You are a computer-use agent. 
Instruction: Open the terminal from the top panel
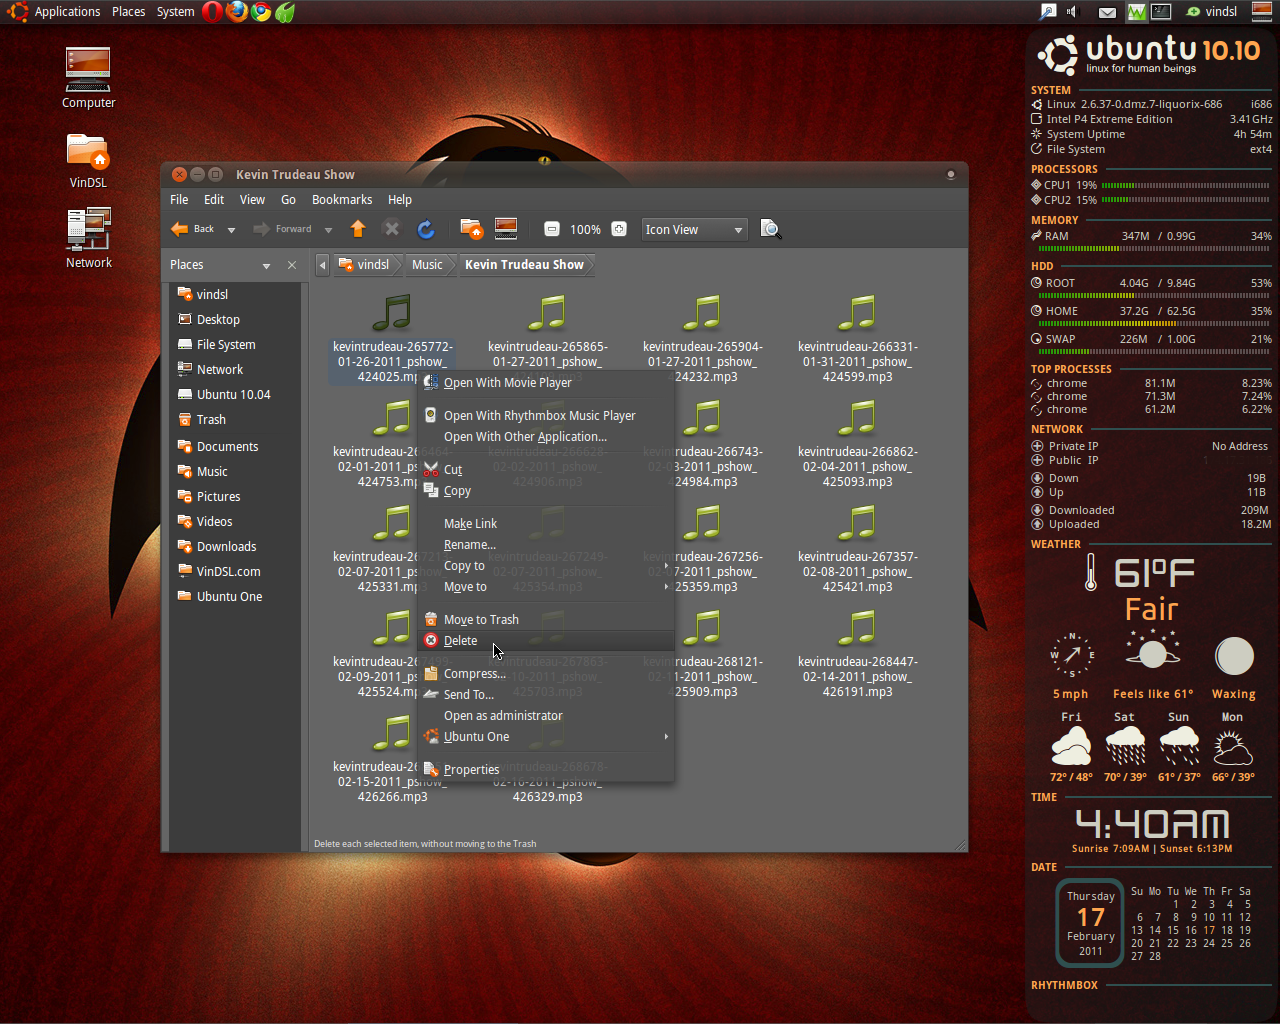[x=1160, y=12]
